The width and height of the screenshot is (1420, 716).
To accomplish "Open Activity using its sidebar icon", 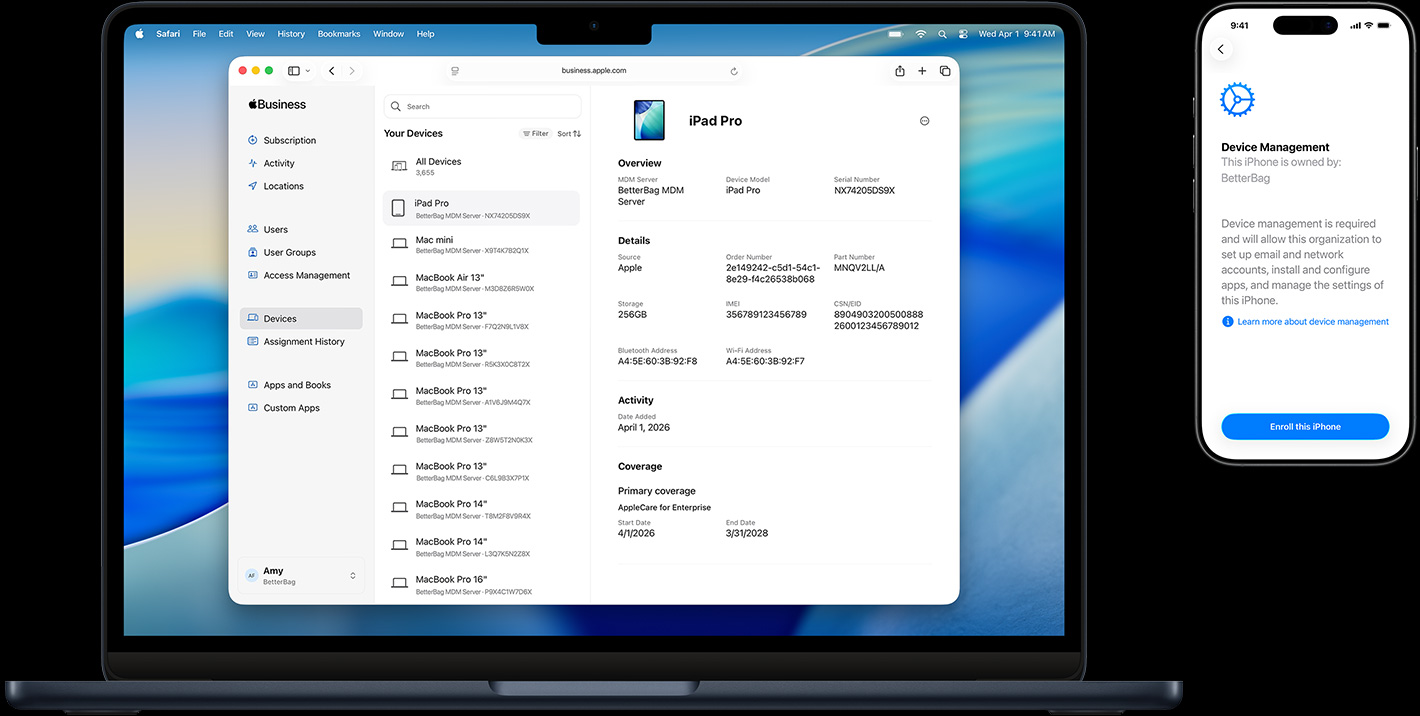I will pos(250,163).
